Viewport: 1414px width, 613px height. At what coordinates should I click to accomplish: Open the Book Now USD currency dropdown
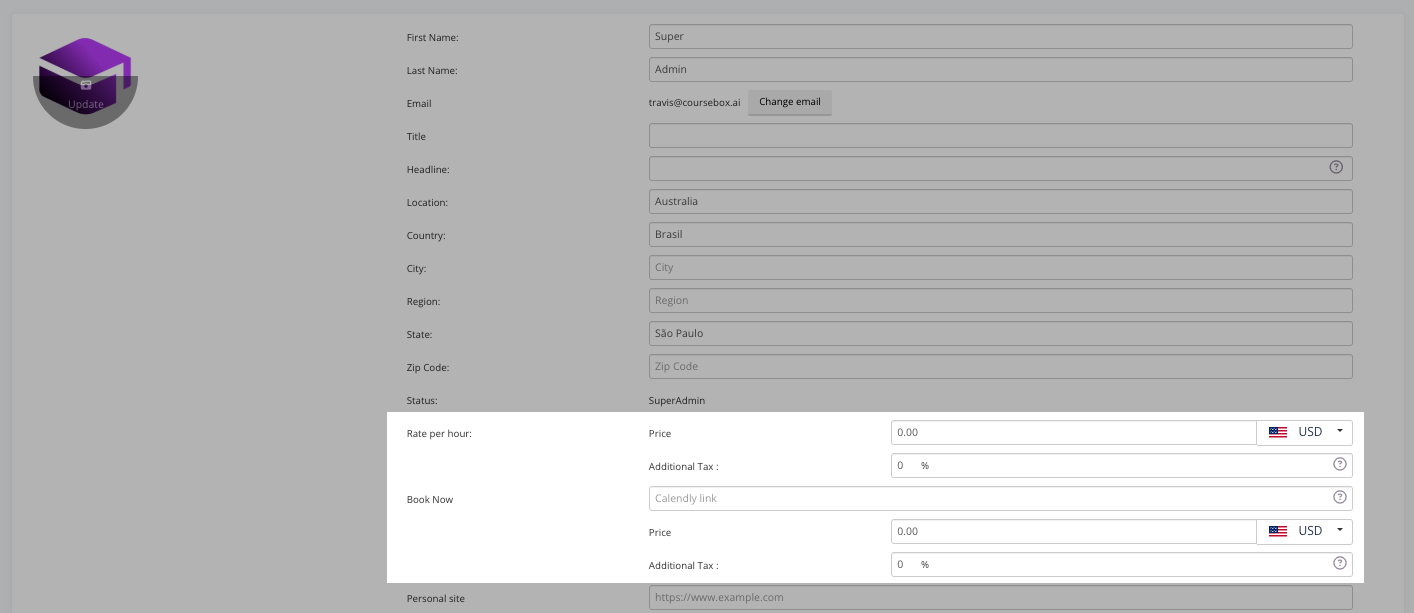1305,532
